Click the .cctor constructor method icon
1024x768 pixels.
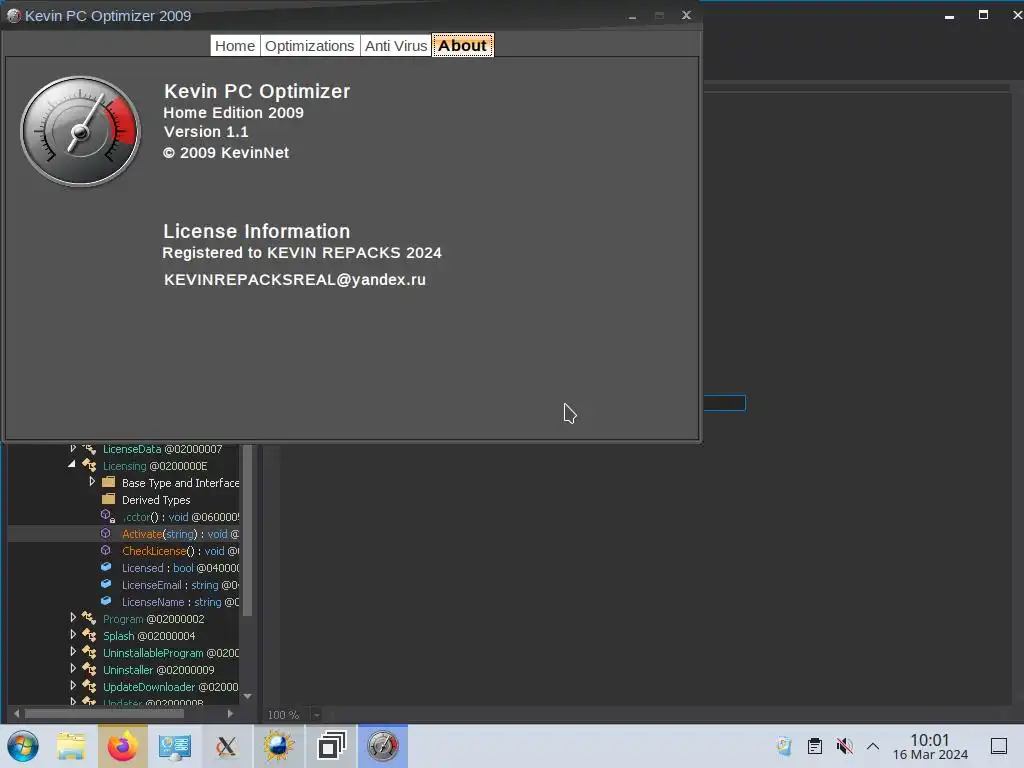pos(108,517)
